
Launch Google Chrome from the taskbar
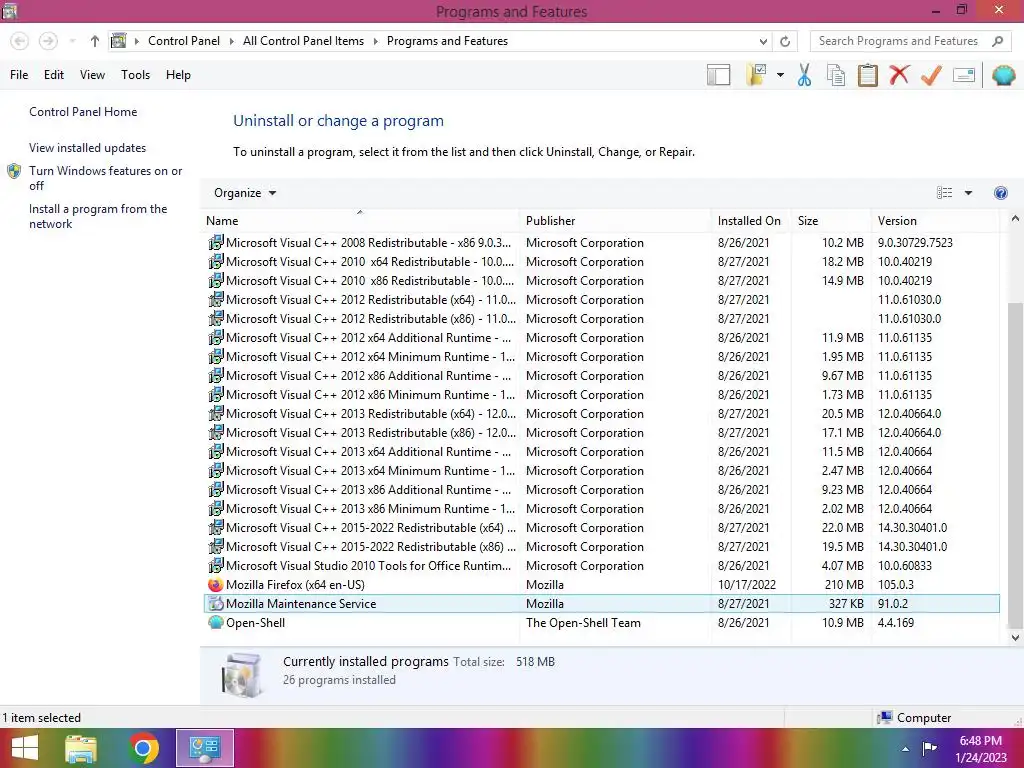143,748
